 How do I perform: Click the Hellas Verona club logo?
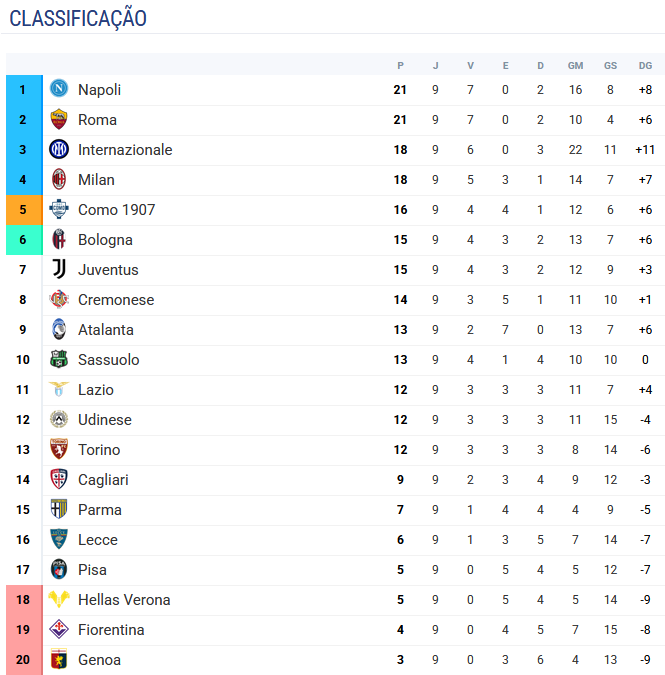(x=59, y=599)
